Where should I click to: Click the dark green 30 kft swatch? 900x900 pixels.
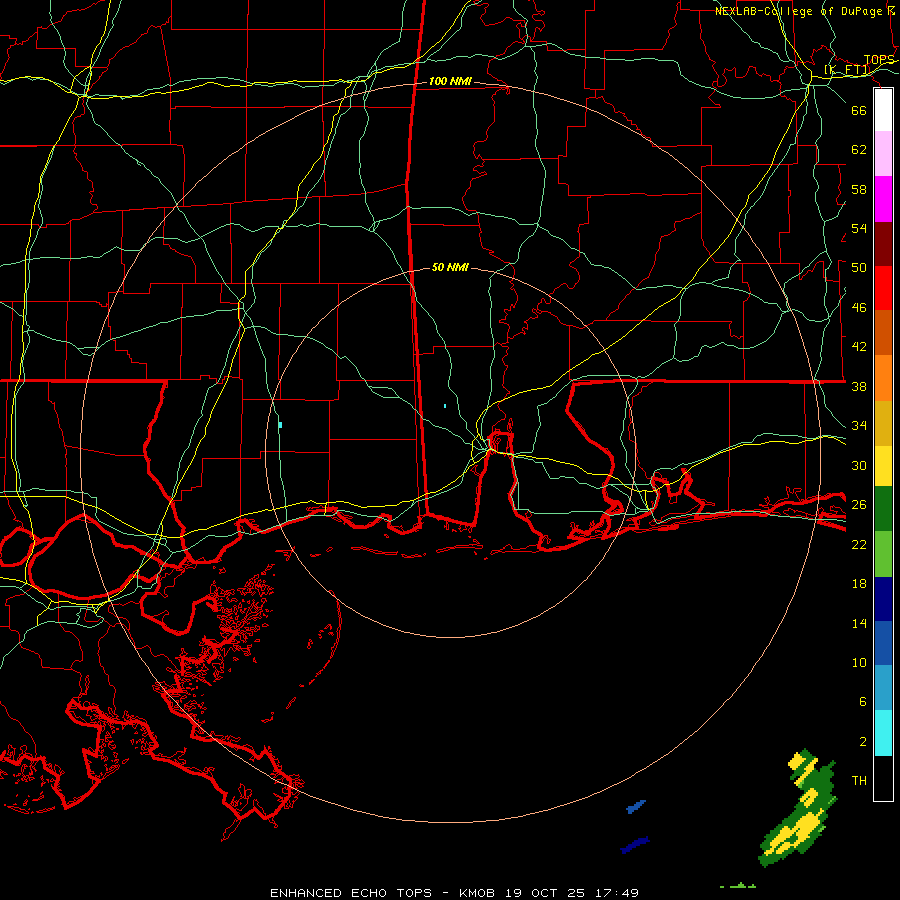coord(883,509)
